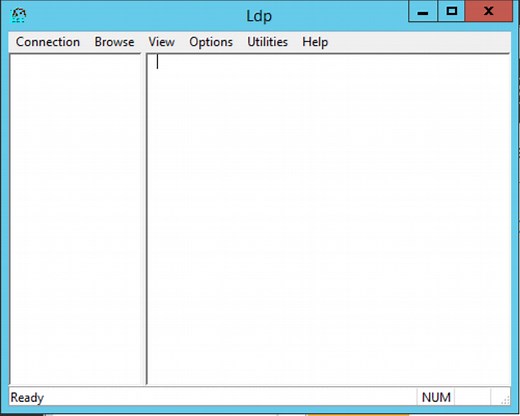Click inside the left tree pane

[76, 219]
